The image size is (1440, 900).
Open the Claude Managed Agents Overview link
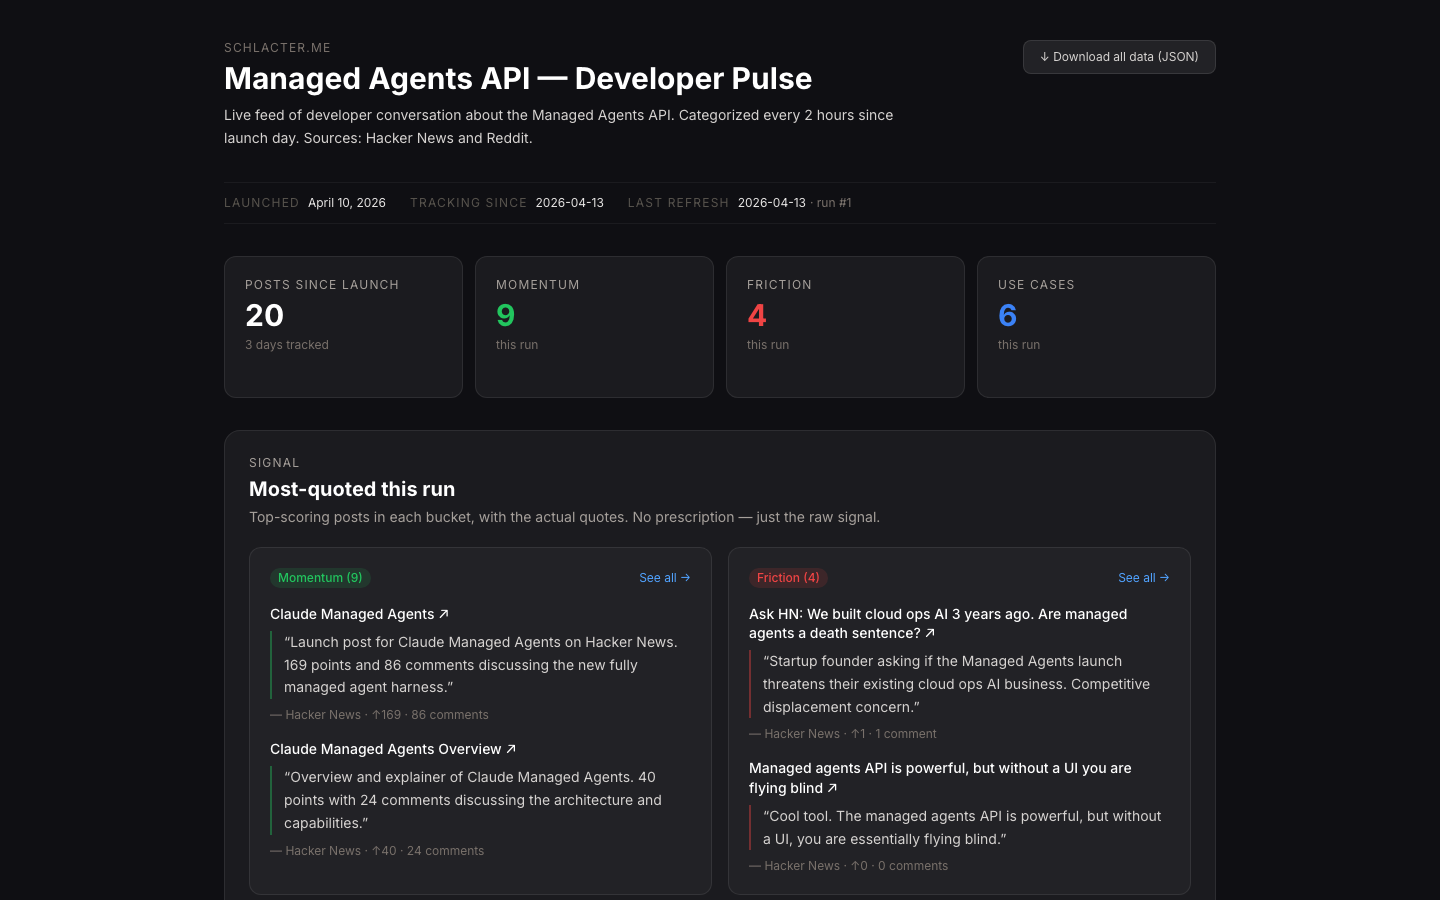click(x=393, y=749)
